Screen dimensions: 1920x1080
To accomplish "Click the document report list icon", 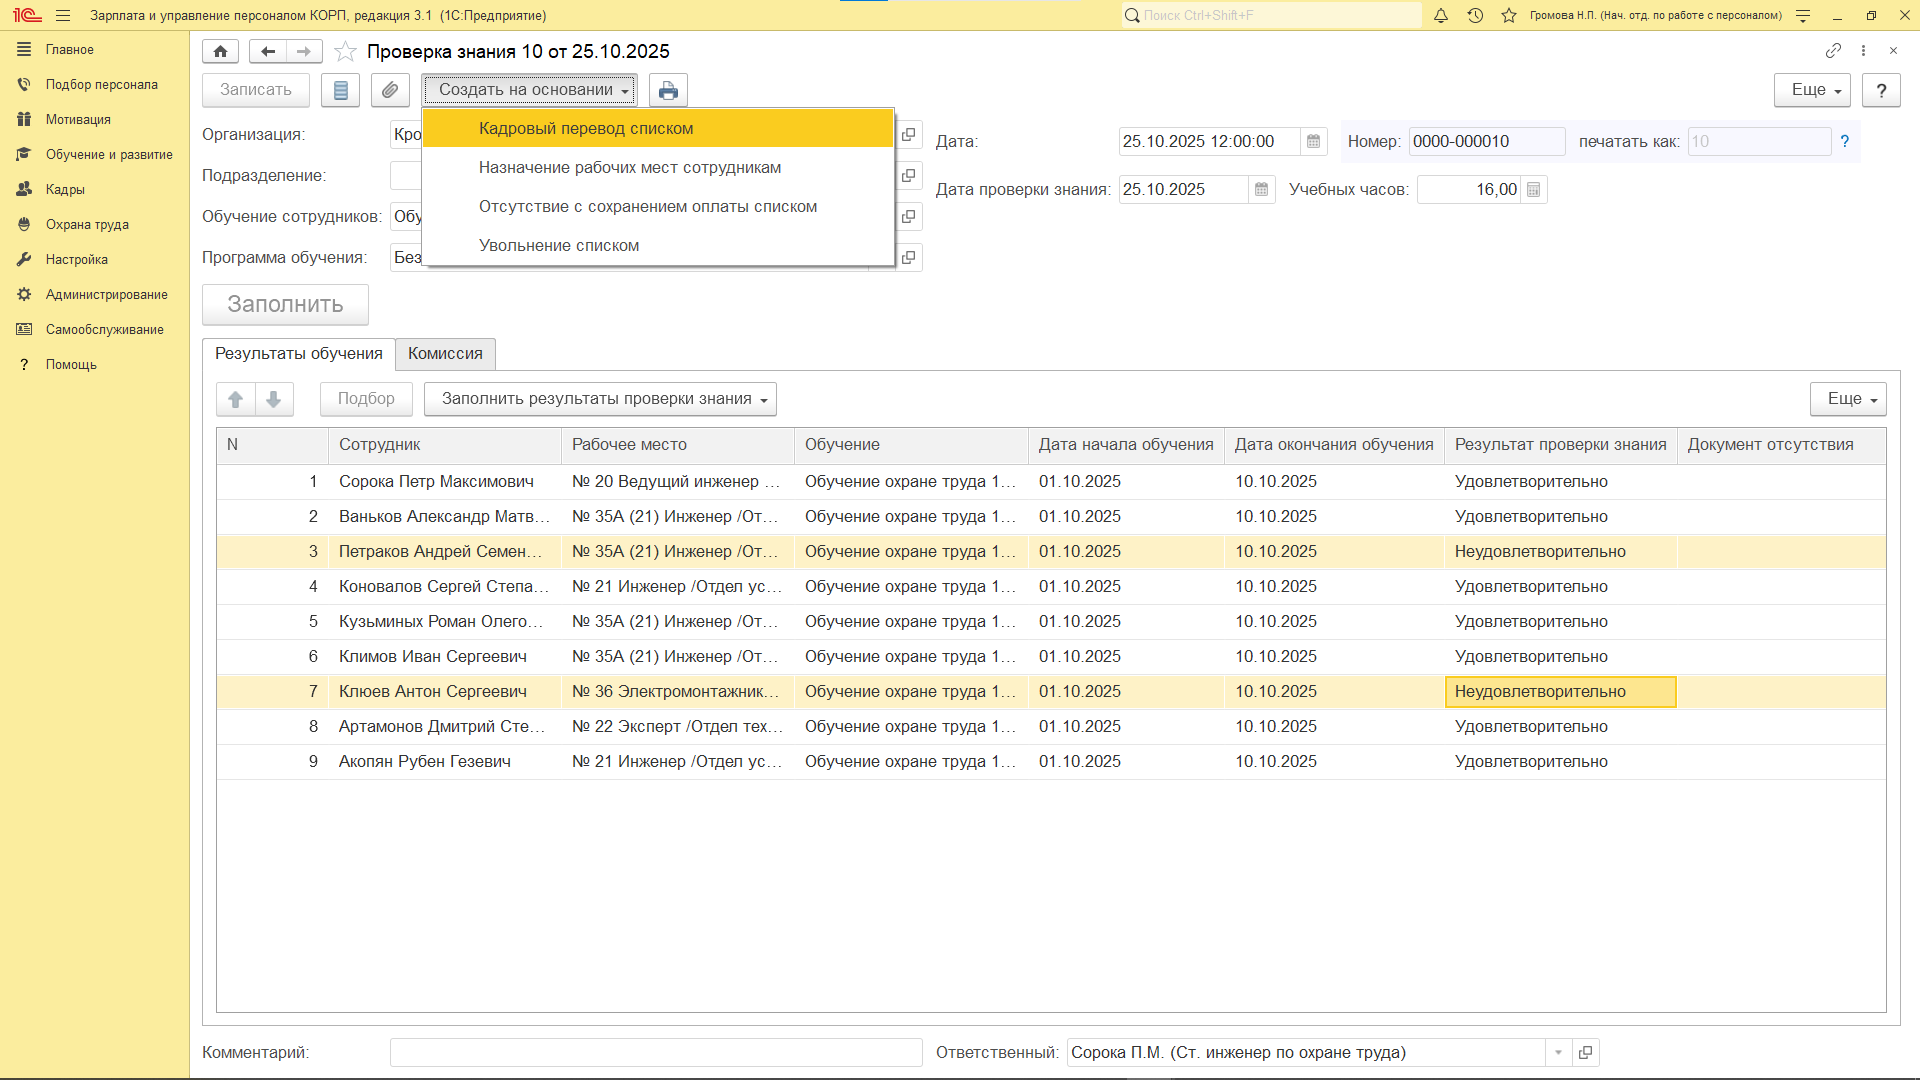I will click(x=340, y=90).
